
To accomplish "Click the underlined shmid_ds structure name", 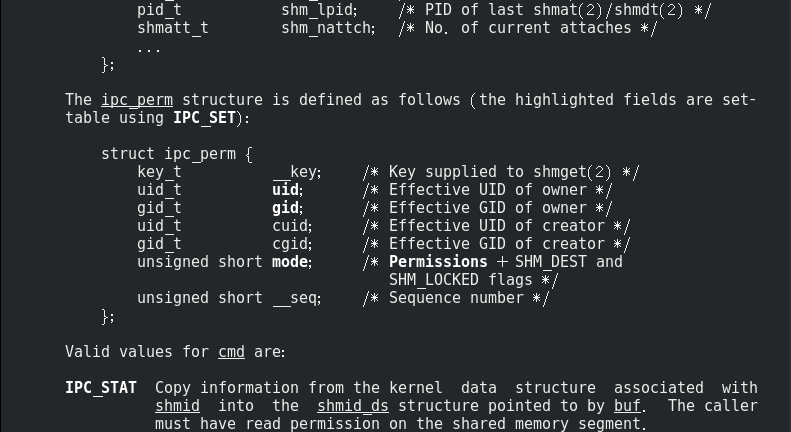I will (x=352, y=406).
